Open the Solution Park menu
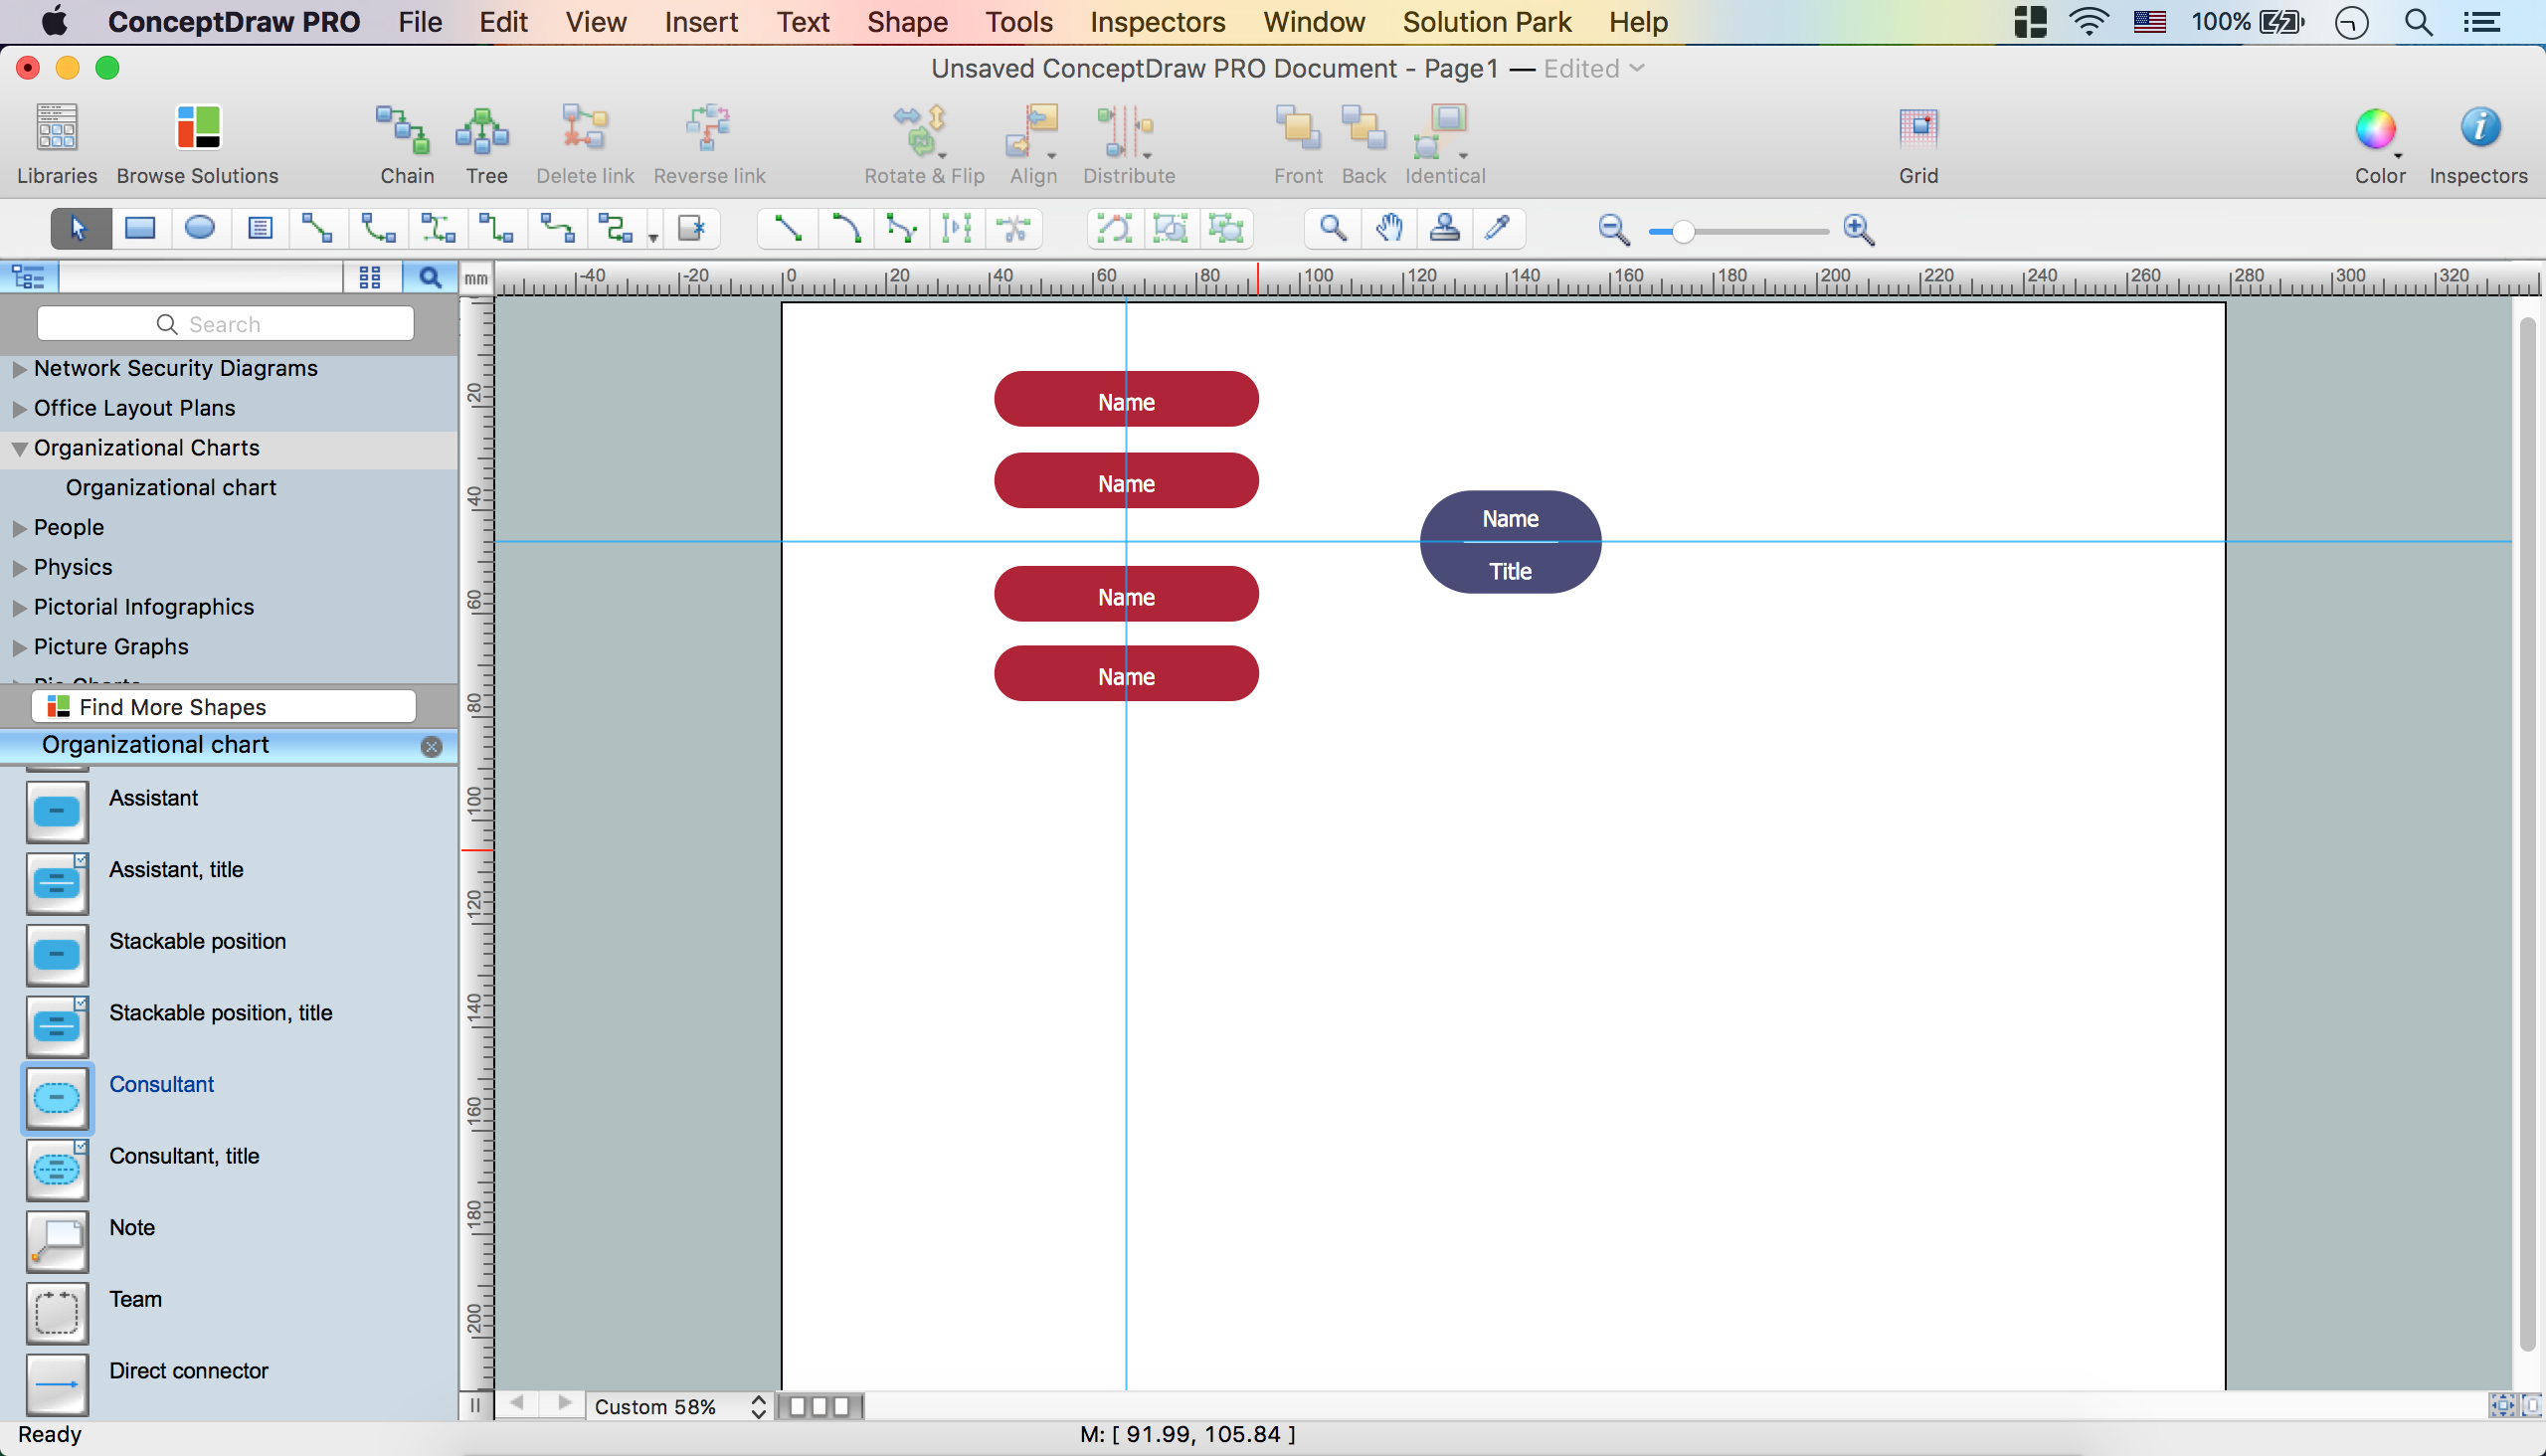Screen dimensions: 2546x1456 (1486, 22)
